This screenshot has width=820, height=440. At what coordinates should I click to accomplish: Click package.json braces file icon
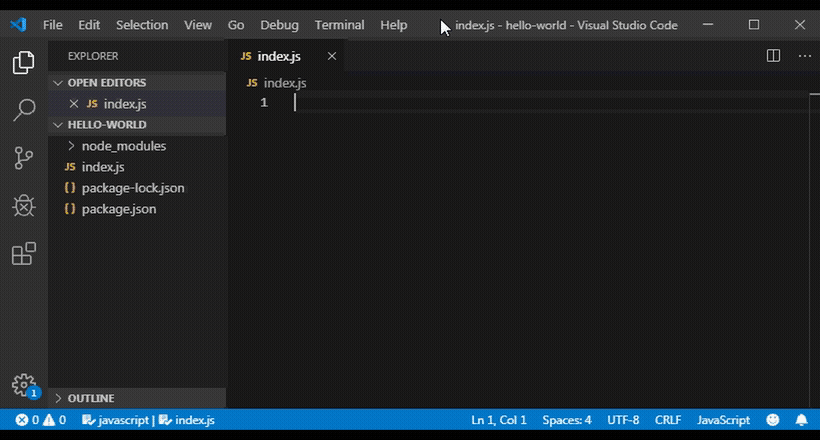70,209
